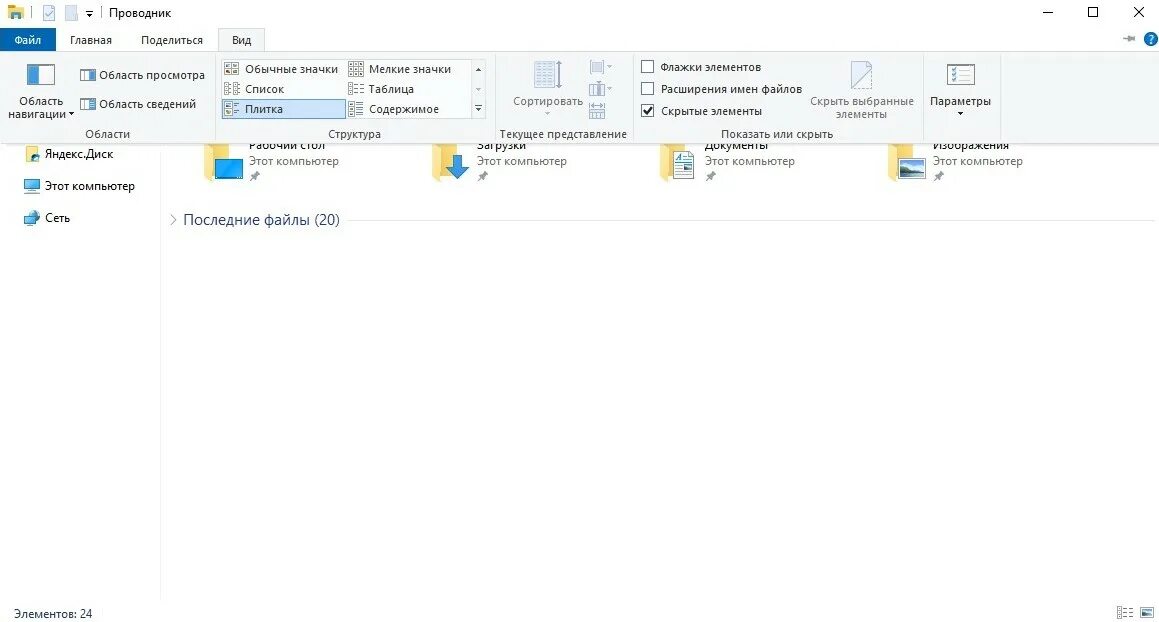Select the Документы folder icon
This screenshot has height=622, width=1159.
(679, 163)
